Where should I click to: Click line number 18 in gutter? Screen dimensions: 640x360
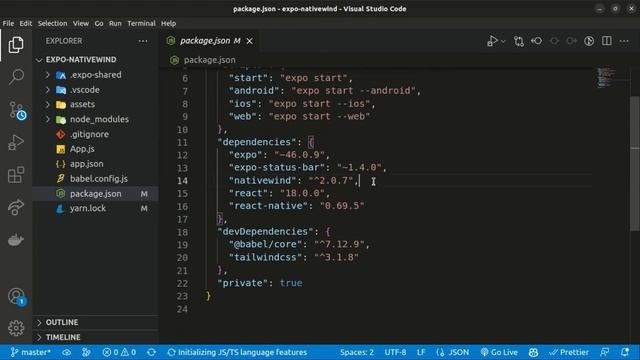coord(182,232)
